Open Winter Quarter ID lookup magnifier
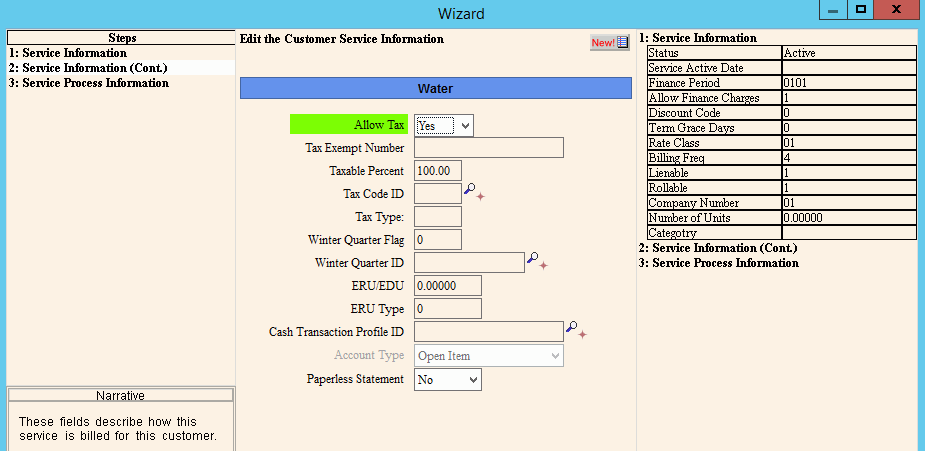 533,258
